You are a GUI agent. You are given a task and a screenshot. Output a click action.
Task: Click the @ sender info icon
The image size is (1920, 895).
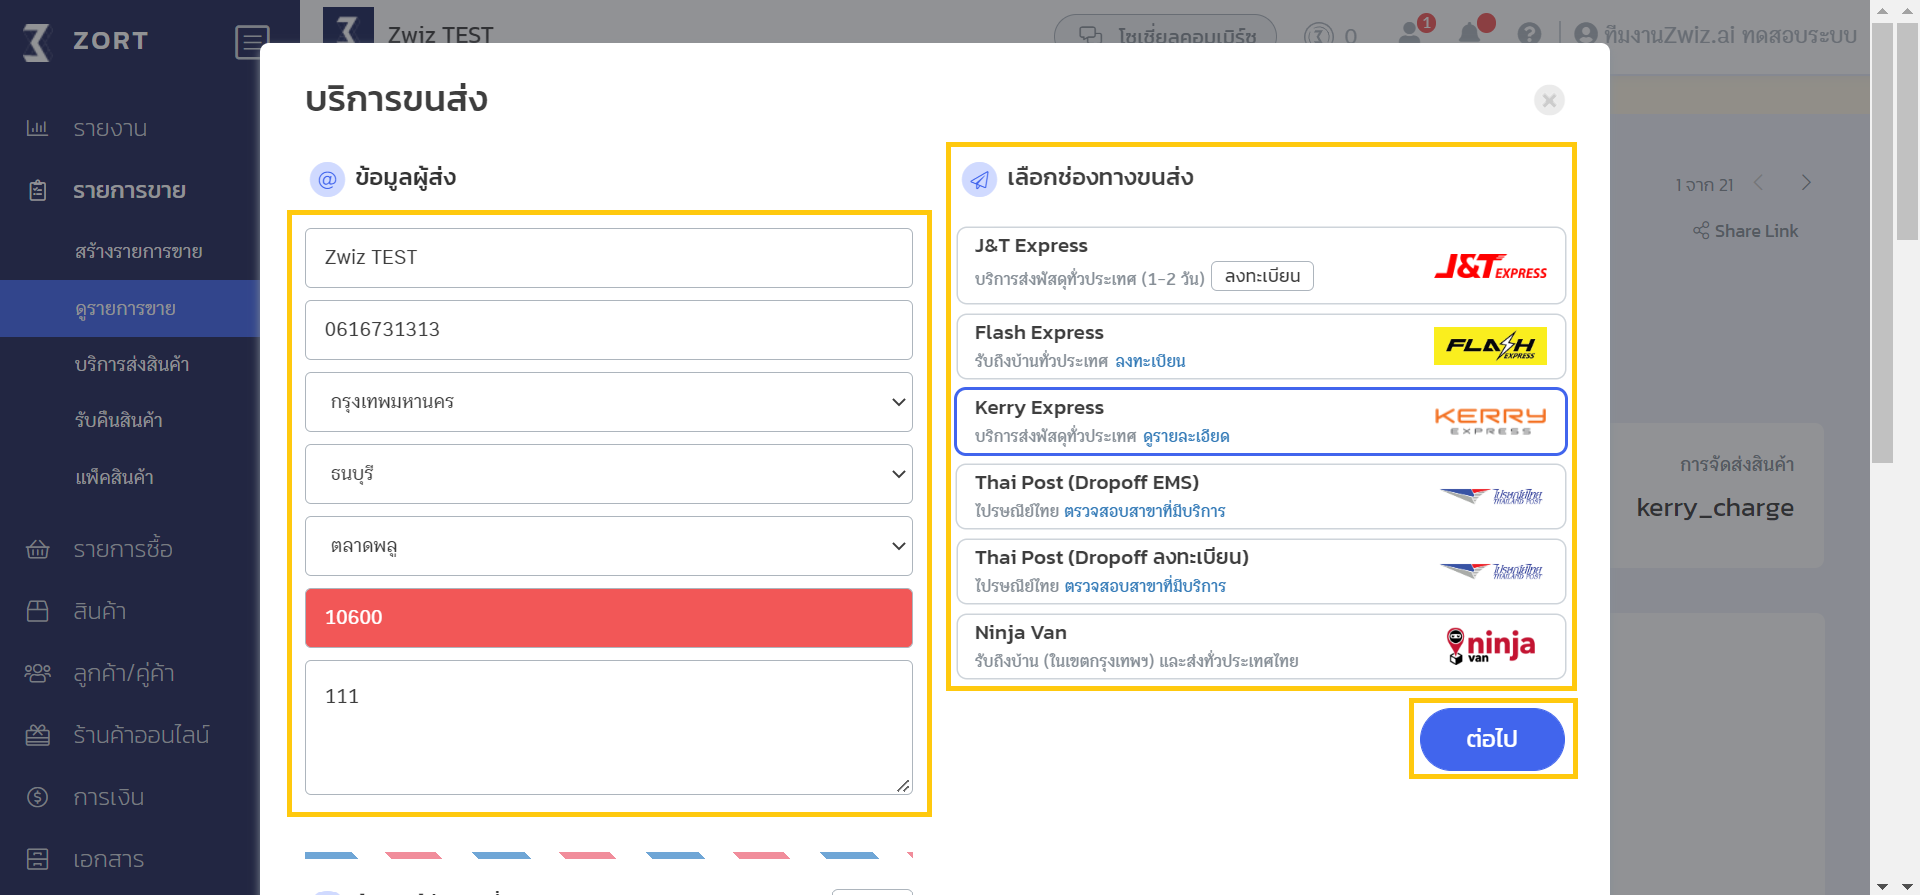pos(327,180)
